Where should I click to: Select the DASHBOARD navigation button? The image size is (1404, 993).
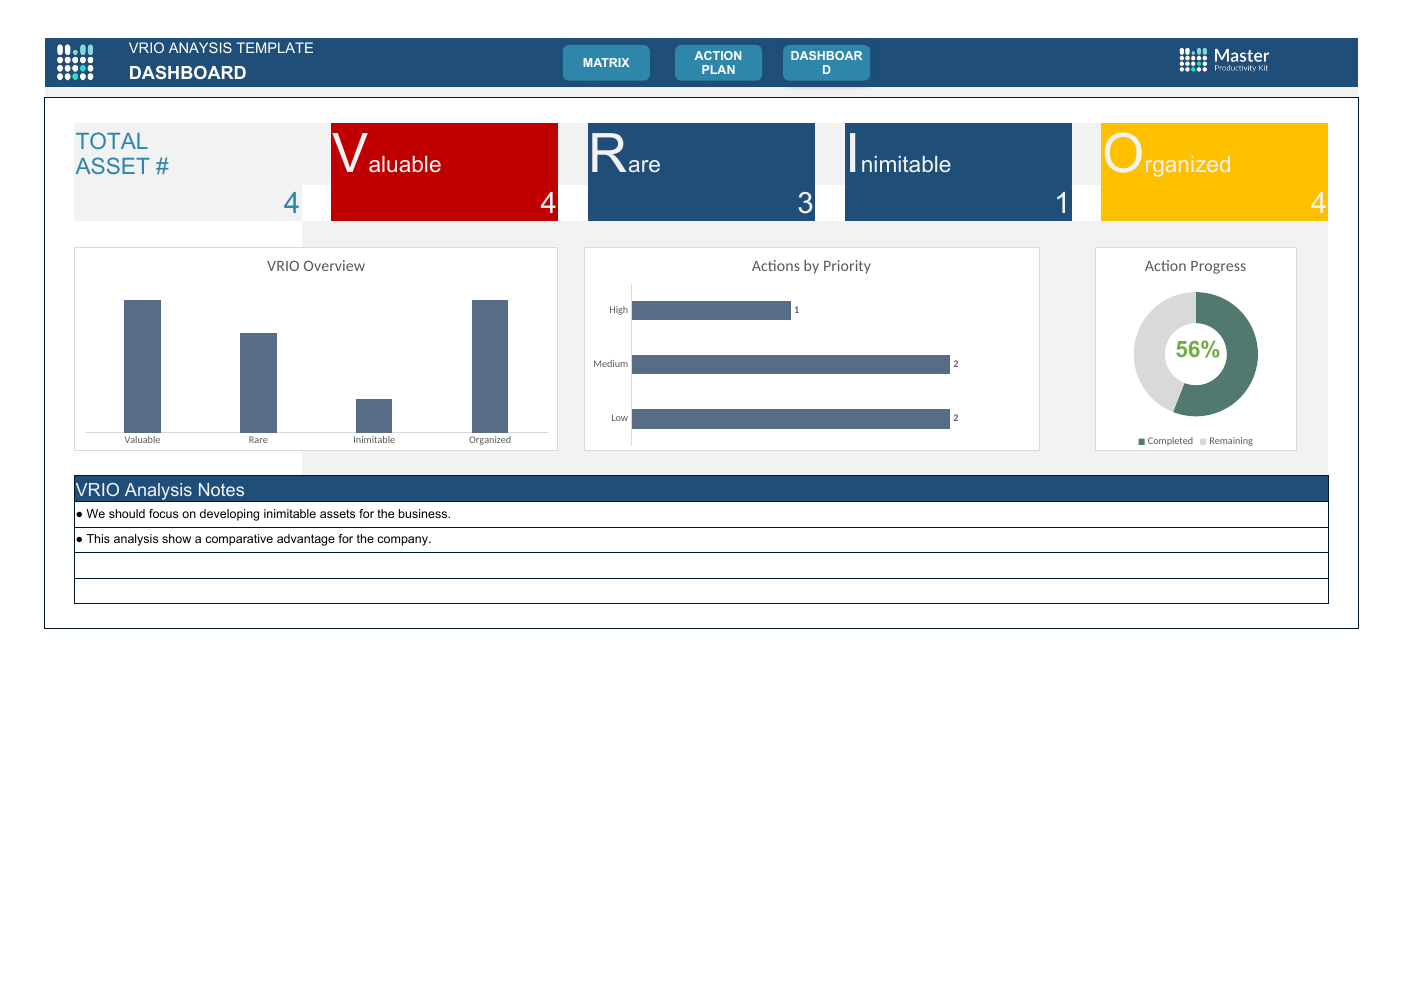[826, 62]
